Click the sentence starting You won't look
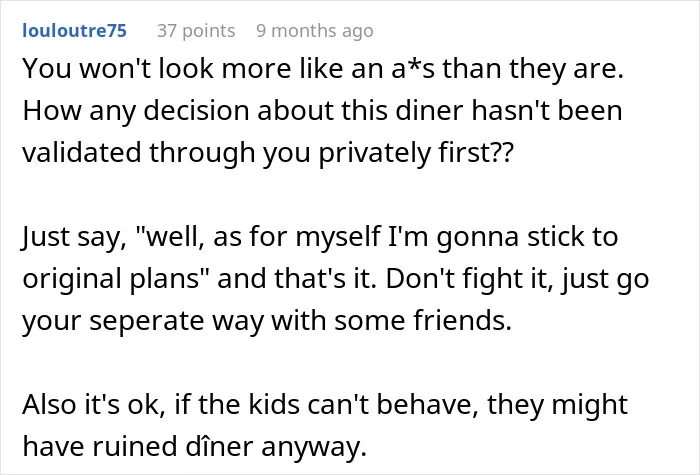 [x=323, y=69]
